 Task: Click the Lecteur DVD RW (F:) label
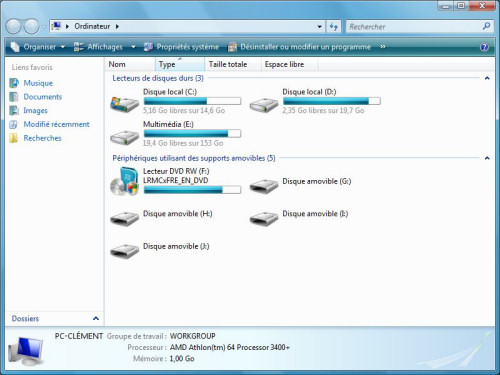[x=176, y=171]
